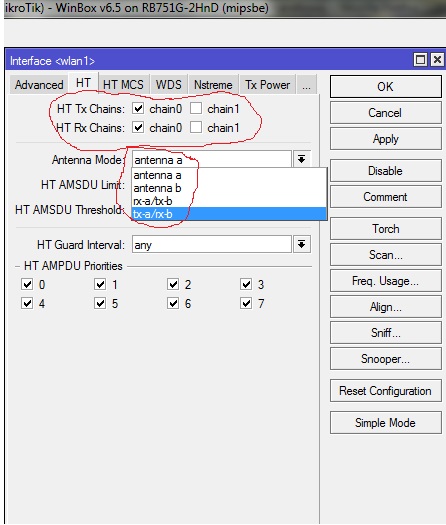Disable the wlan1 interface
446x525 pixels.
386,171
